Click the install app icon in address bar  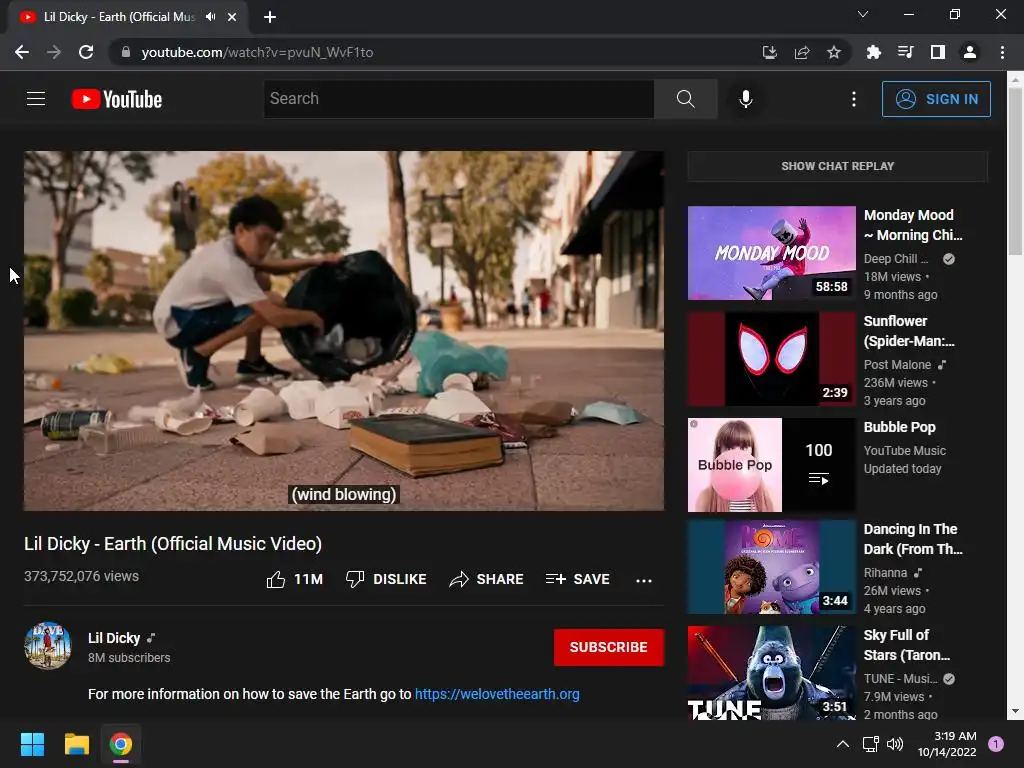769,52
